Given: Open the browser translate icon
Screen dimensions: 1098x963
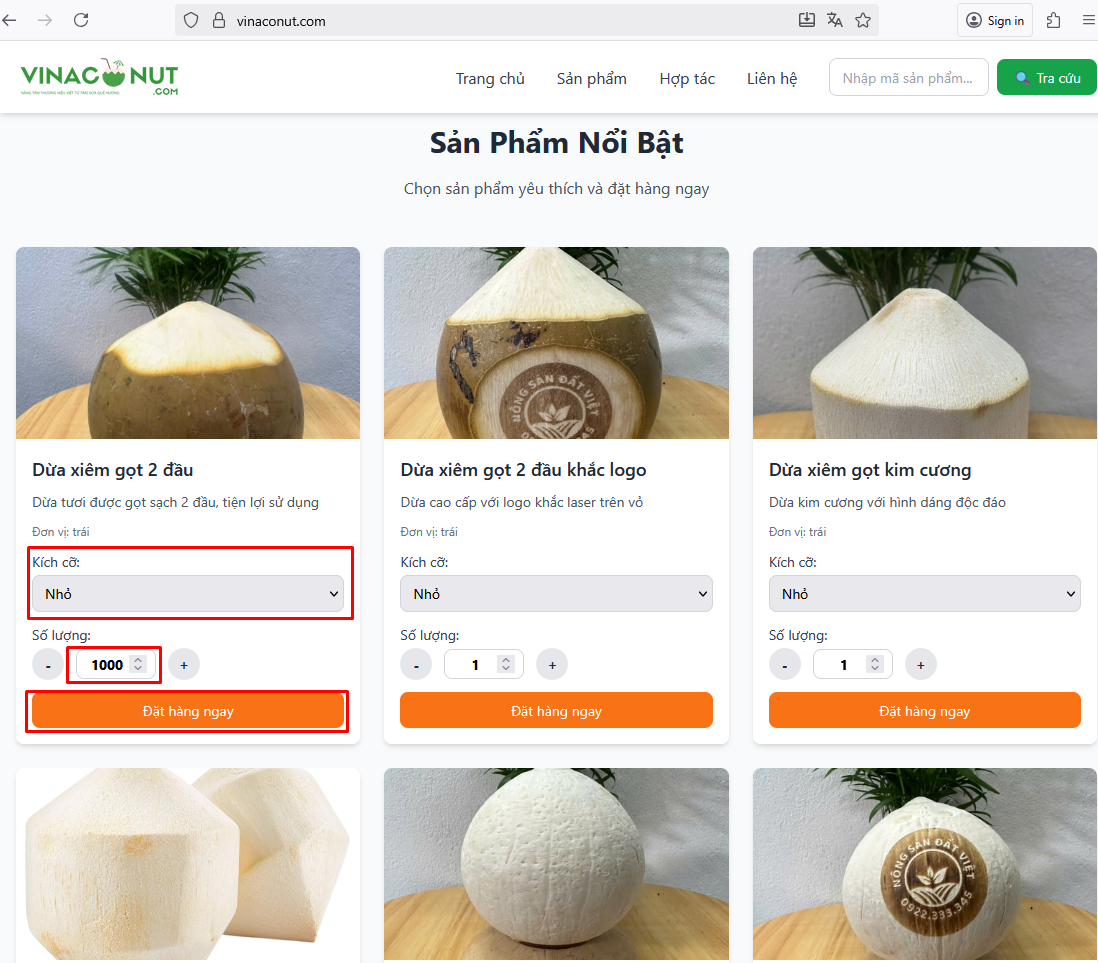Looking at the screenshot, I should (835, 20).
